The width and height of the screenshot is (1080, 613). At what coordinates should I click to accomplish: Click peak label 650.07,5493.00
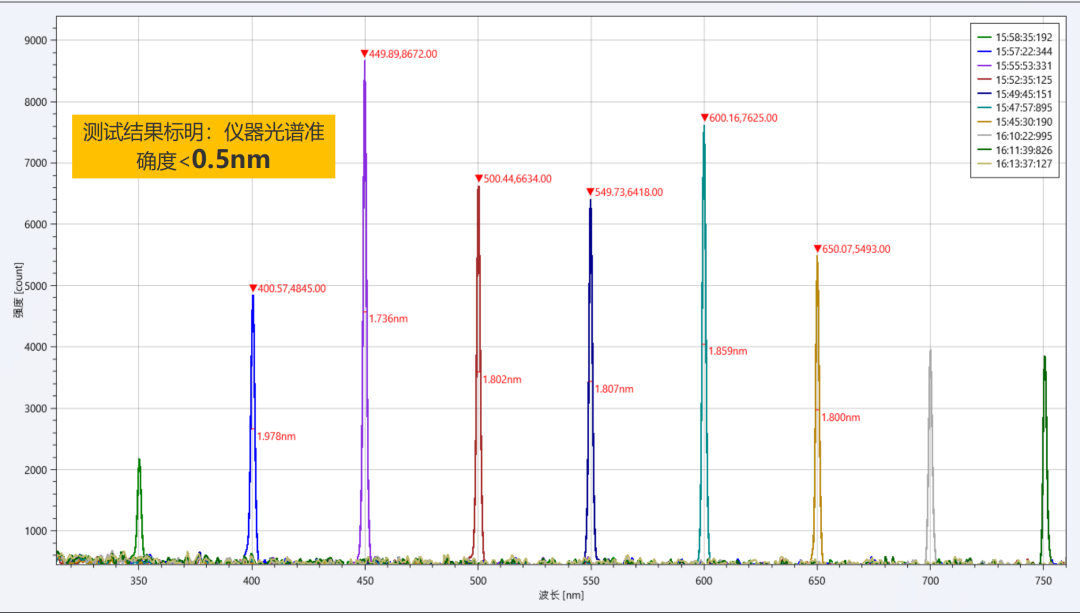856,249
